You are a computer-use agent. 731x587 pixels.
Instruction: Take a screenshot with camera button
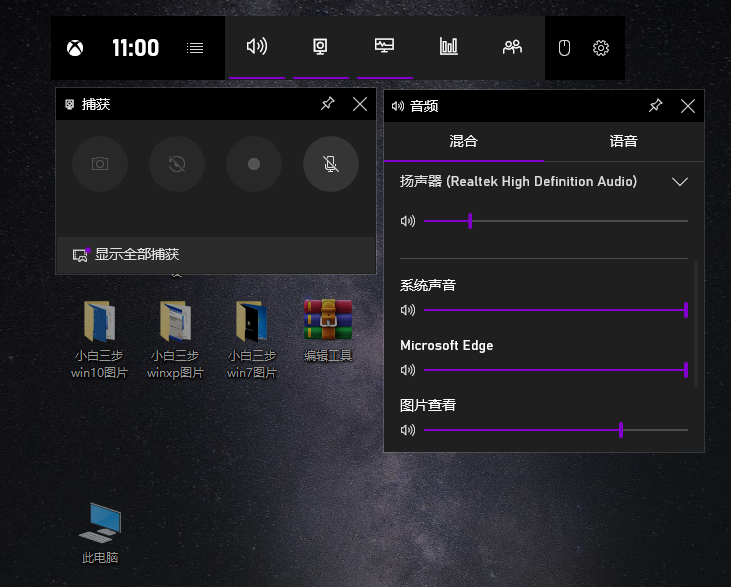coord(100,164)
